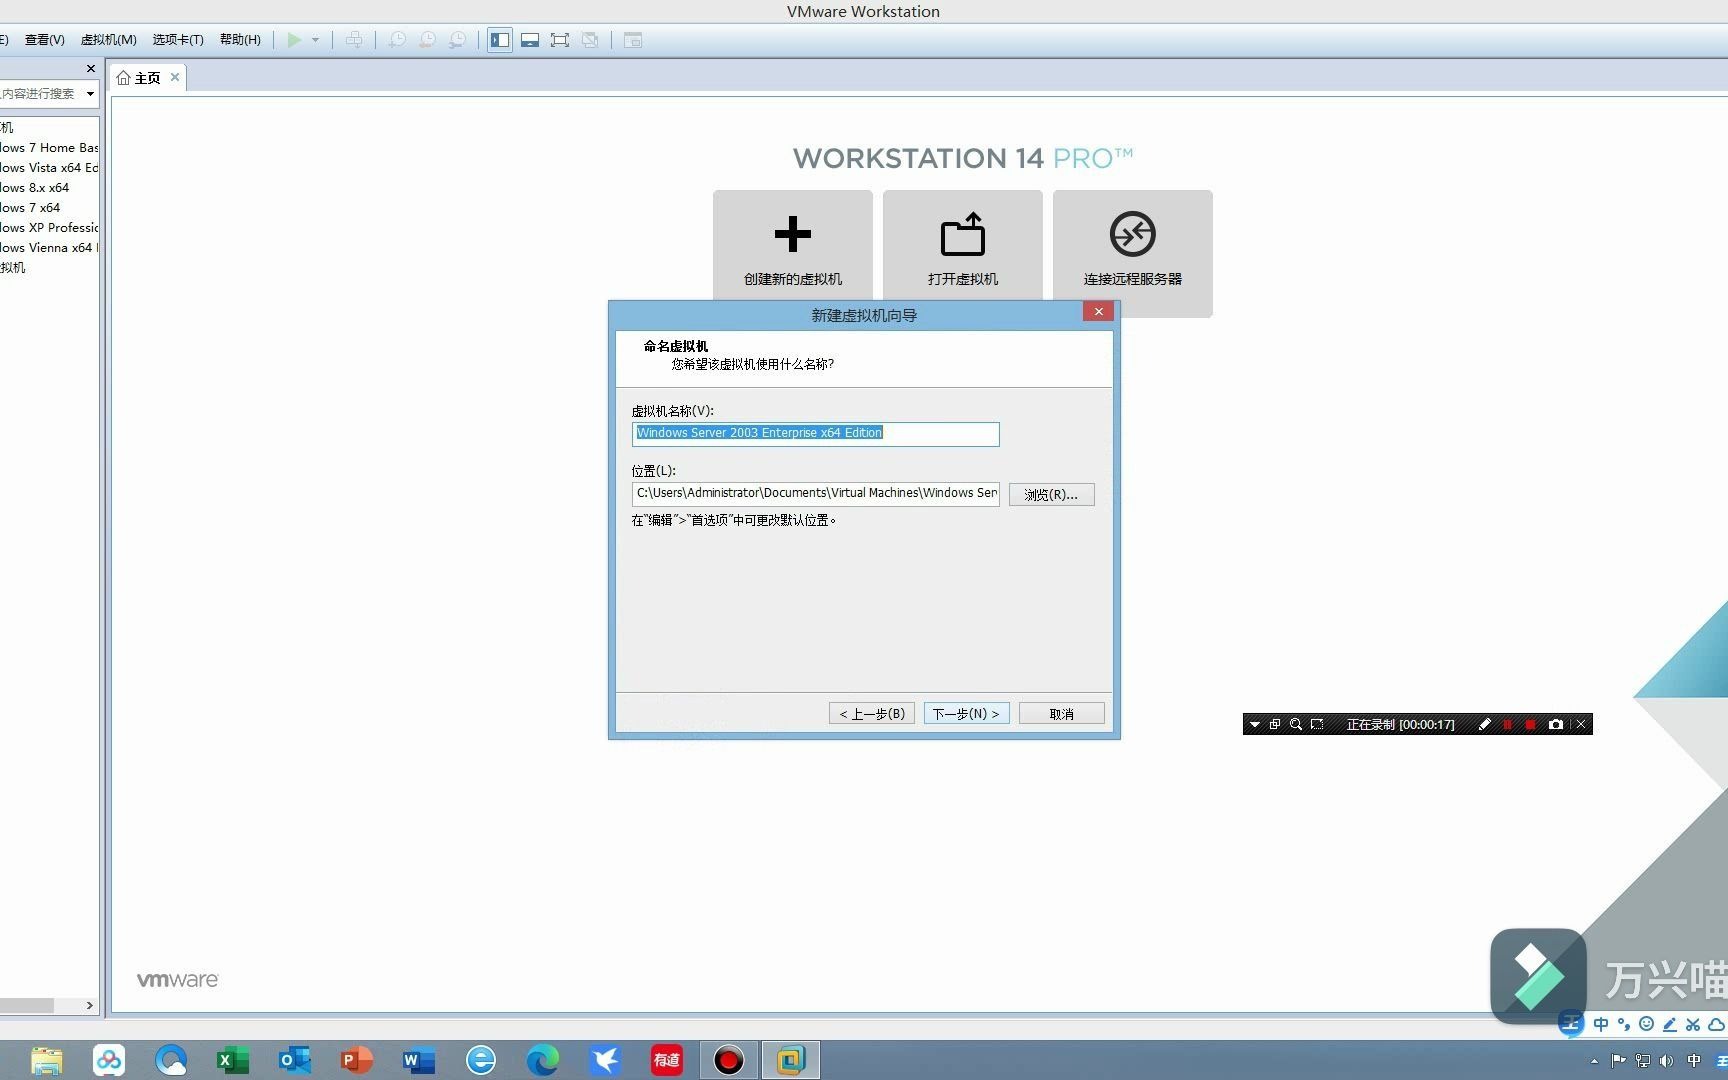Image resolution: width=1728 pixels, height=1080 pixels.
Task: Select the Windows Vienna x64 VM entry
Action: pos(49,247)
